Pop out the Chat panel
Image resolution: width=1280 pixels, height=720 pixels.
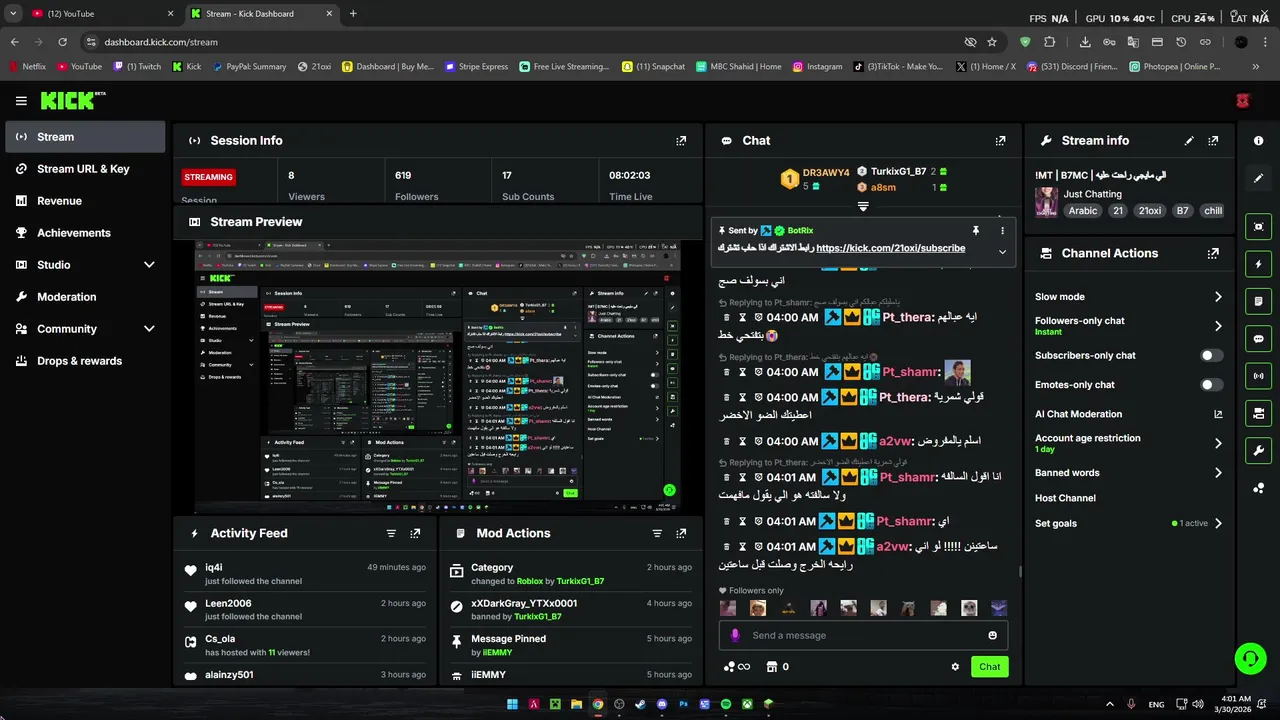pos(1000,141)
